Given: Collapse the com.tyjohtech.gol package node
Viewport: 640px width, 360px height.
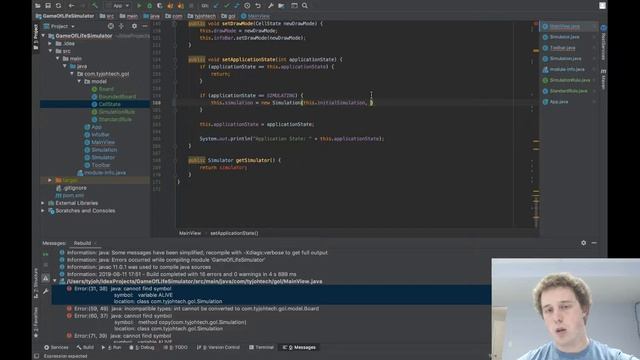Looking at the screenshot, I should click(x=72, y=74).
